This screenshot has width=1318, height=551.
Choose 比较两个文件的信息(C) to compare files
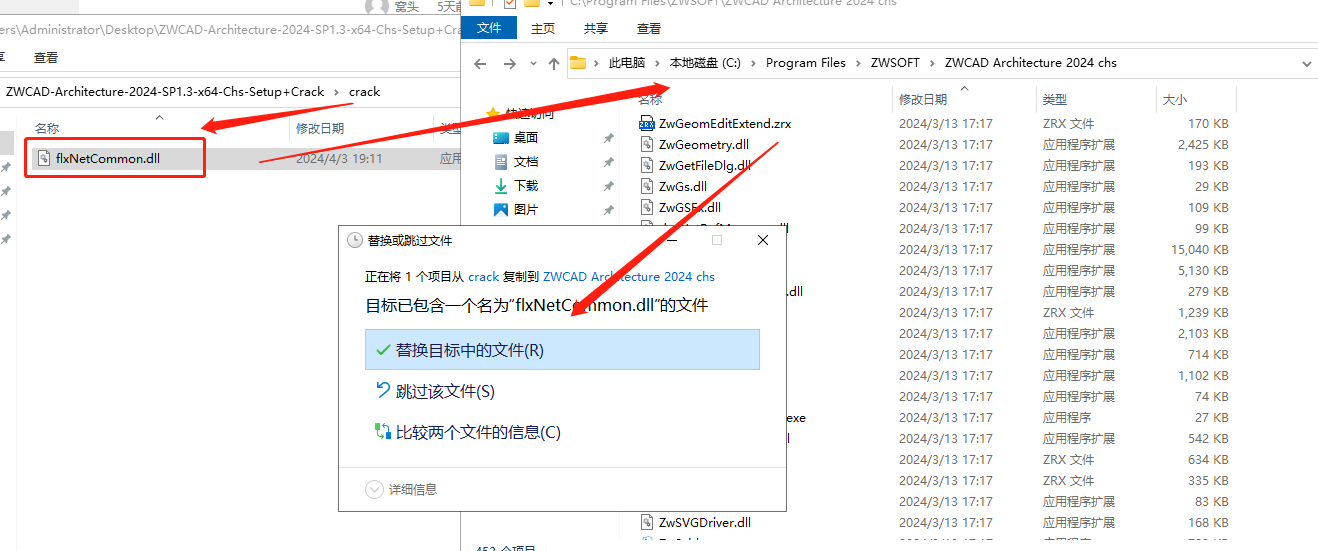(562, 432)
